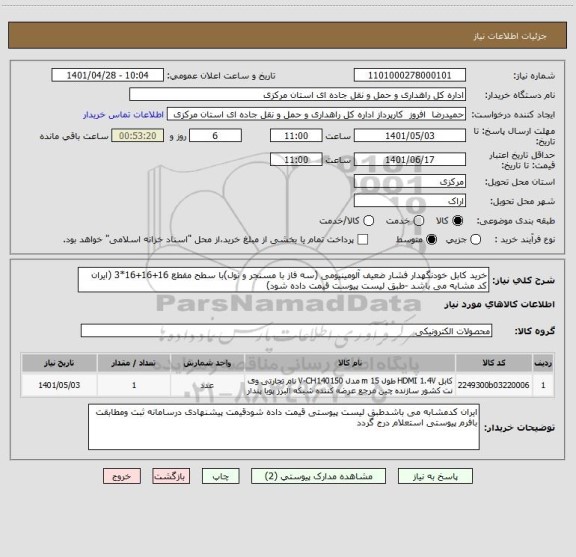Open the اطلاعات تماس خریدار link

[x=123, y=115]
